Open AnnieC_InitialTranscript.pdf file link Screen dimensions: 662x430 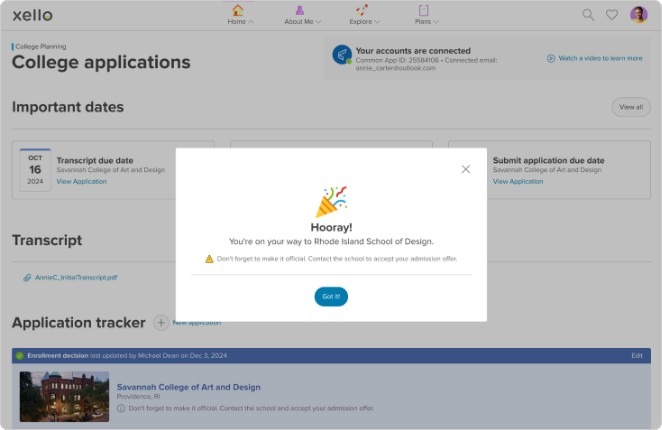tap(76, 278)
